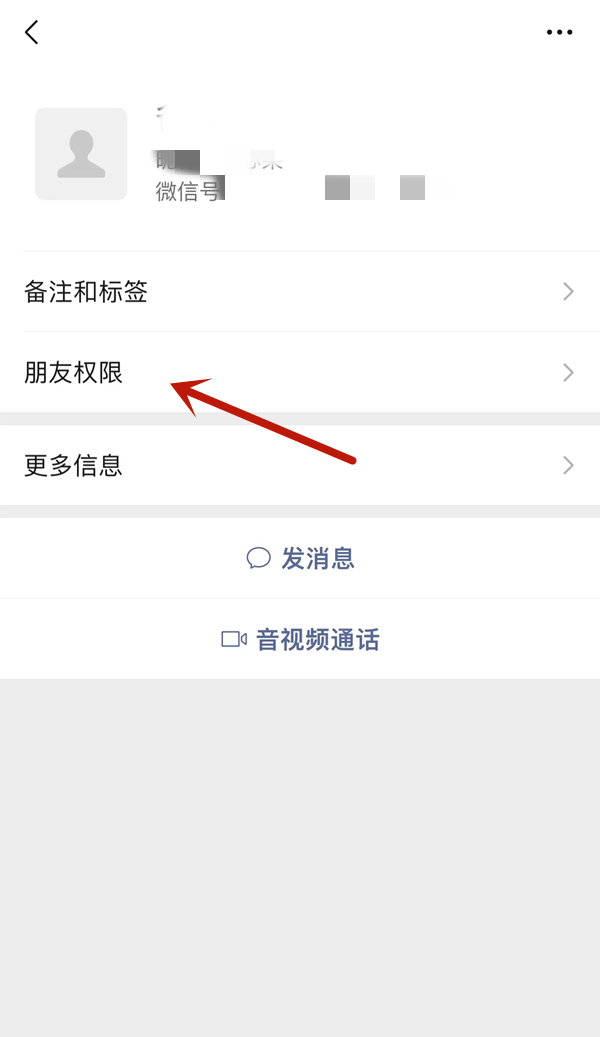
Task: Click the video camera icon beside 音视频通话
Action: click(234, 639)
